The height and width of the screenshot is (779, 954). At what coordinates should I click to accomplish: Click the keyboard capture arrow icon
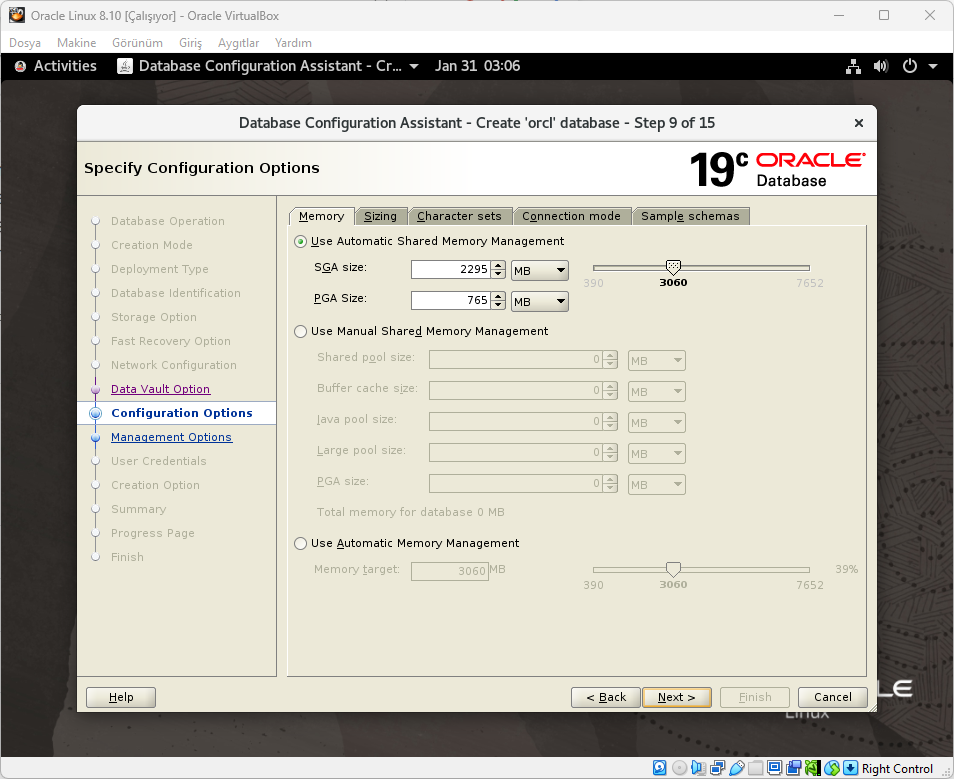point(851,767)
